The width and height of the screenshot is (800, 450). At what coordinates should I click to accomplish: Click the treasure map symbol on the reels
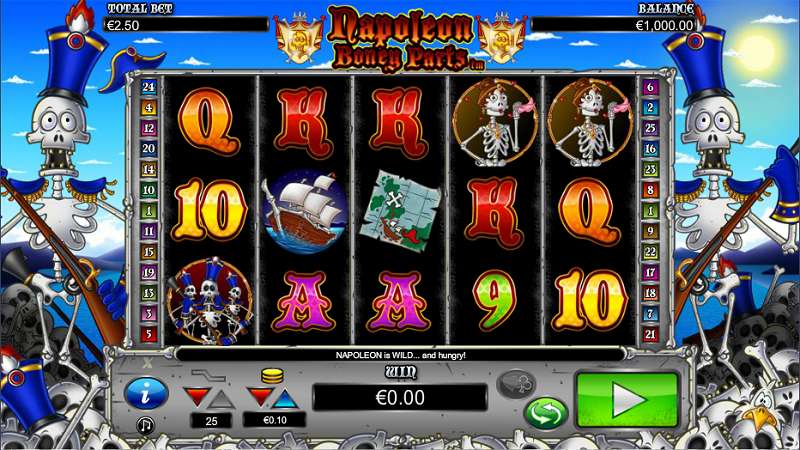(x=401, y=211)
